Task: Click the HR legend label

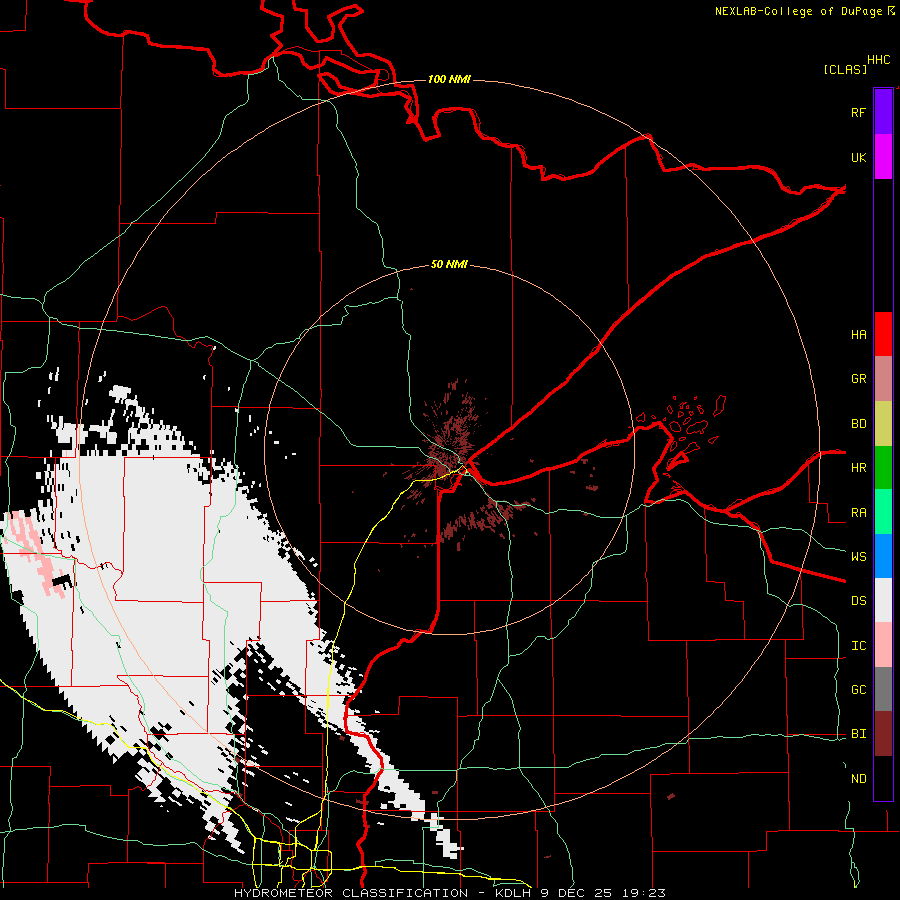Action: pos(858,468)
